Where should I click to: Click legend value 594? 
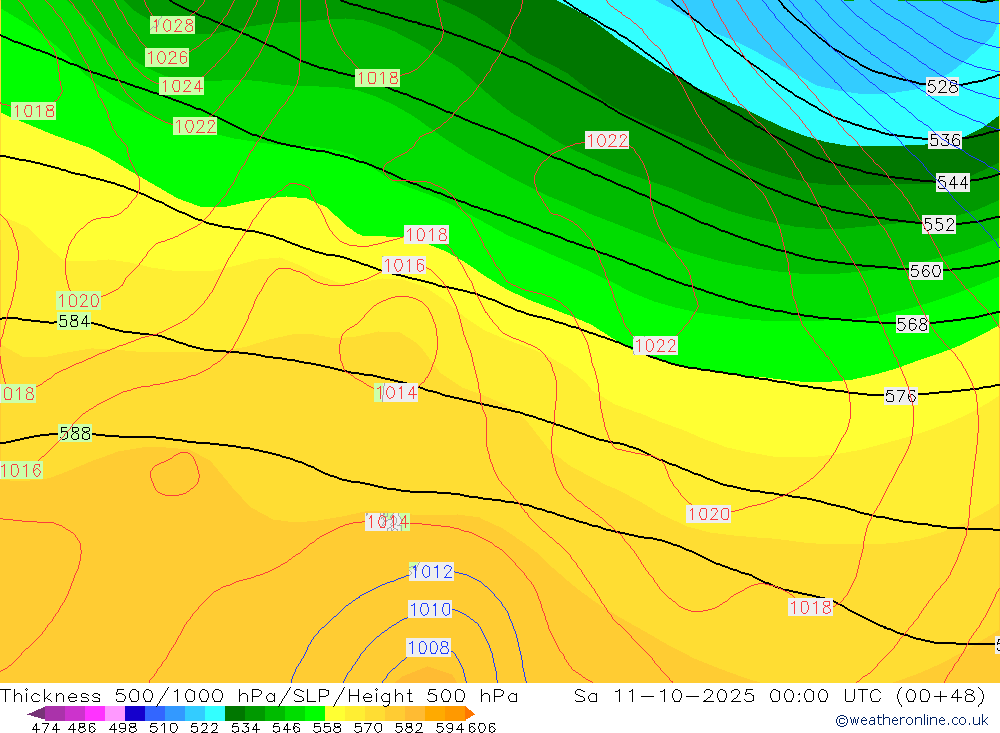[450, 727]
